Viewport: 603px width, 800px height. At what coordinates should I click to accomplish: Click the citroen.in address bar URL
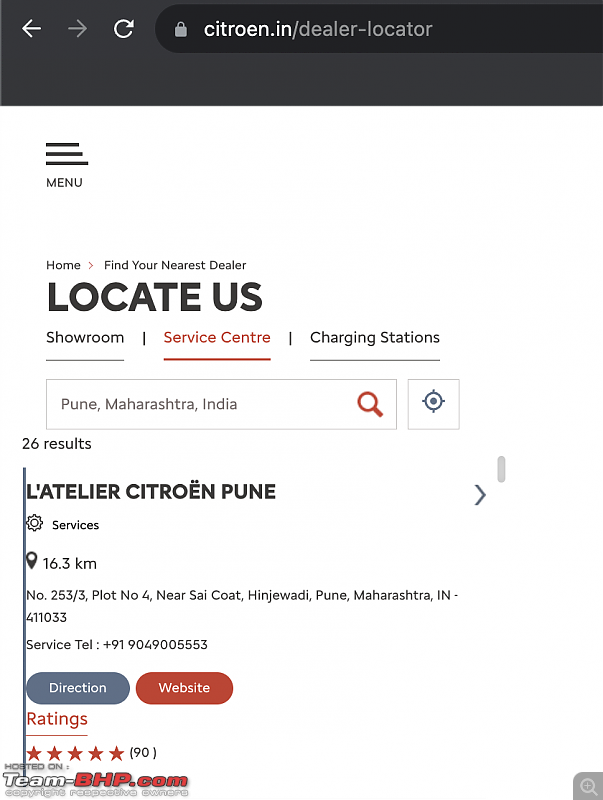click(x=318, y=30)
